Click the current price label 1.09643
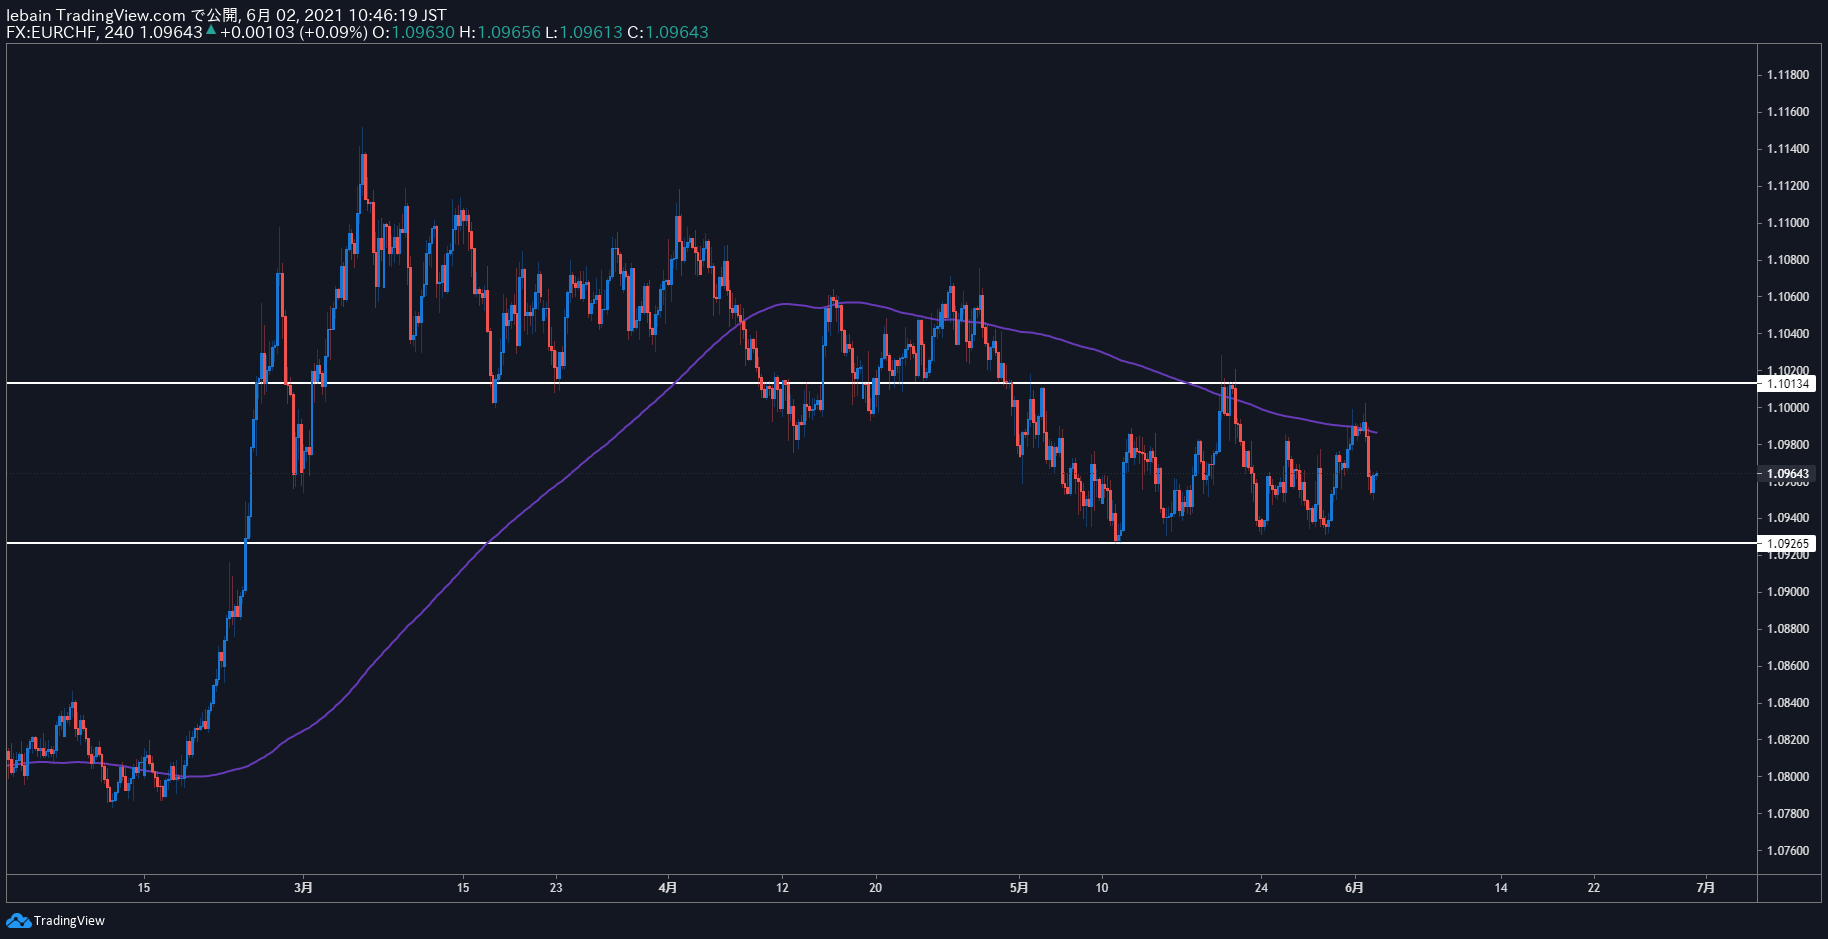 (x=1786, y=474)
